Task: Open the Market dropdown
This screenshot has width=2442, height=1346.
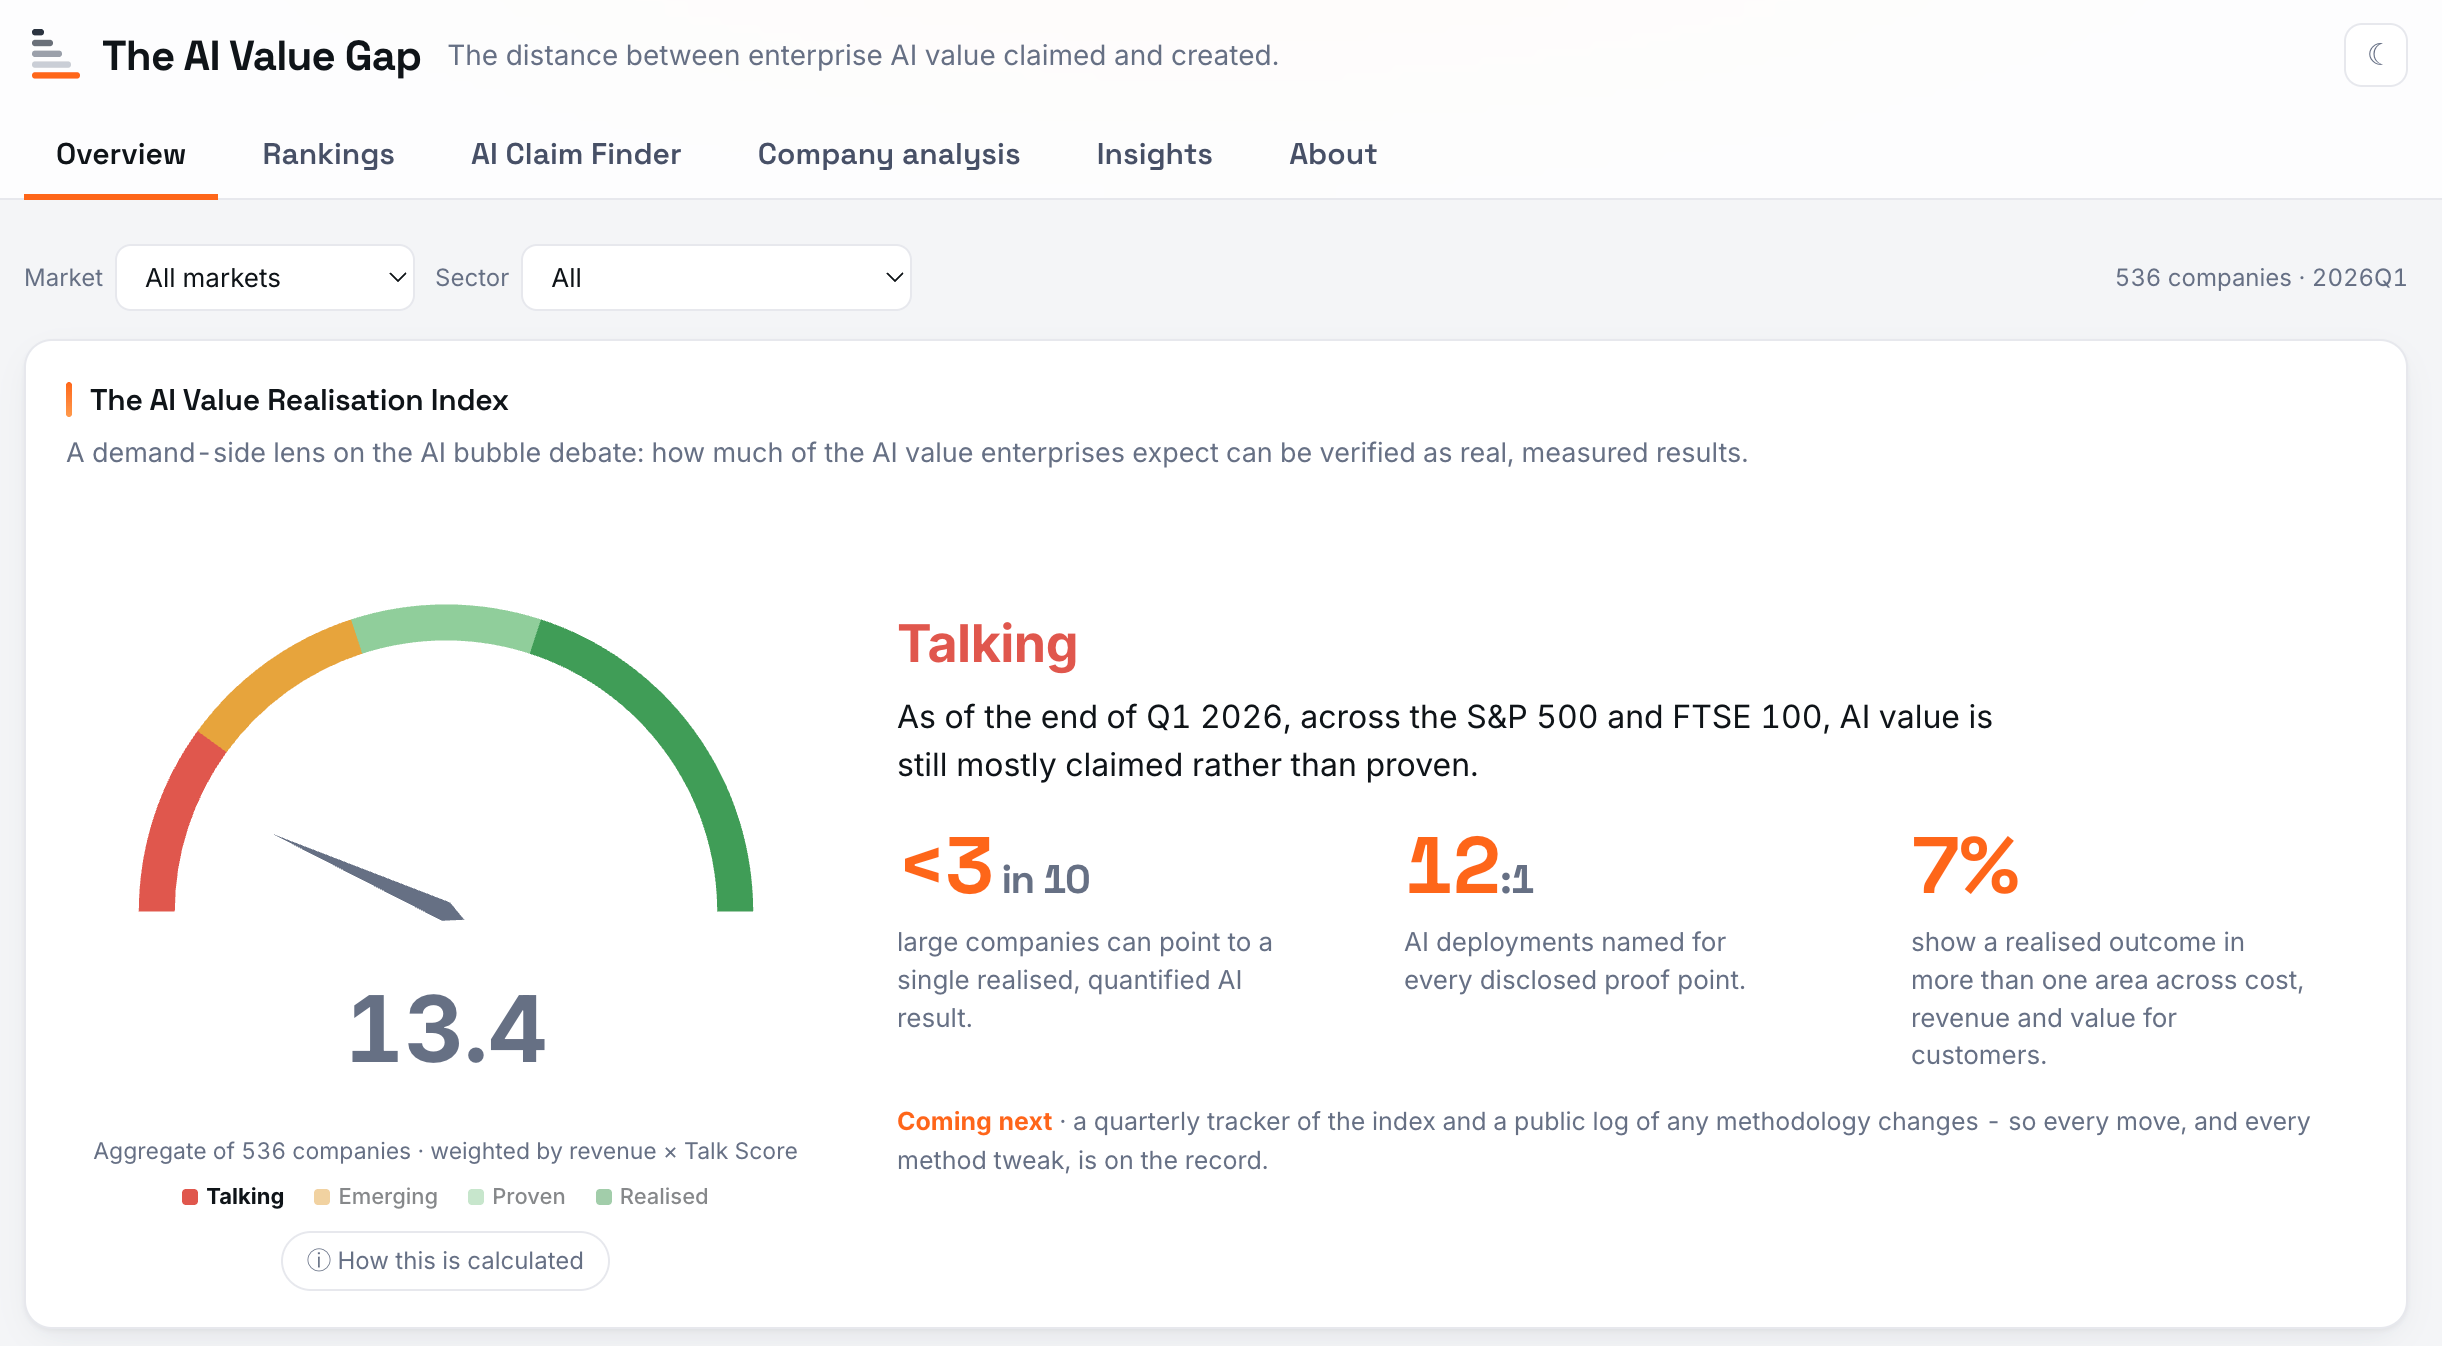Action: pos(265,277)
